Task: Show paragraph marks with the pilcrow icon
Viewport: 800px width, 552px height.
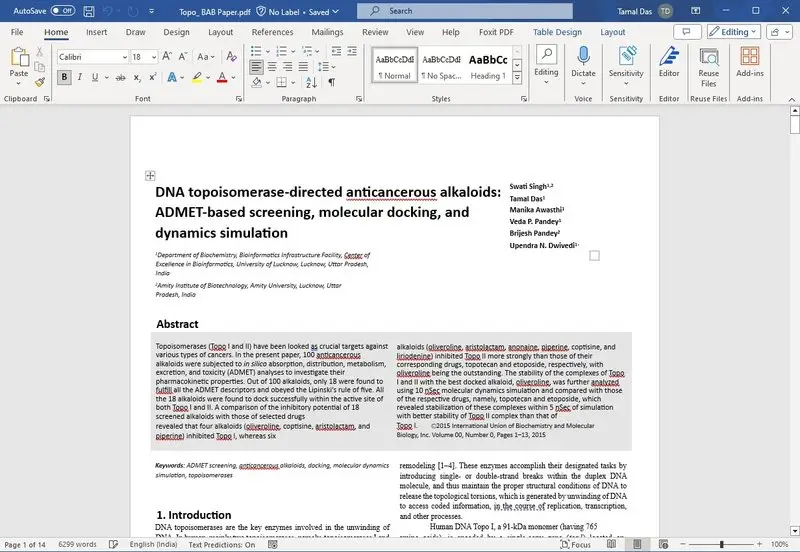Action: coord(331,82)
